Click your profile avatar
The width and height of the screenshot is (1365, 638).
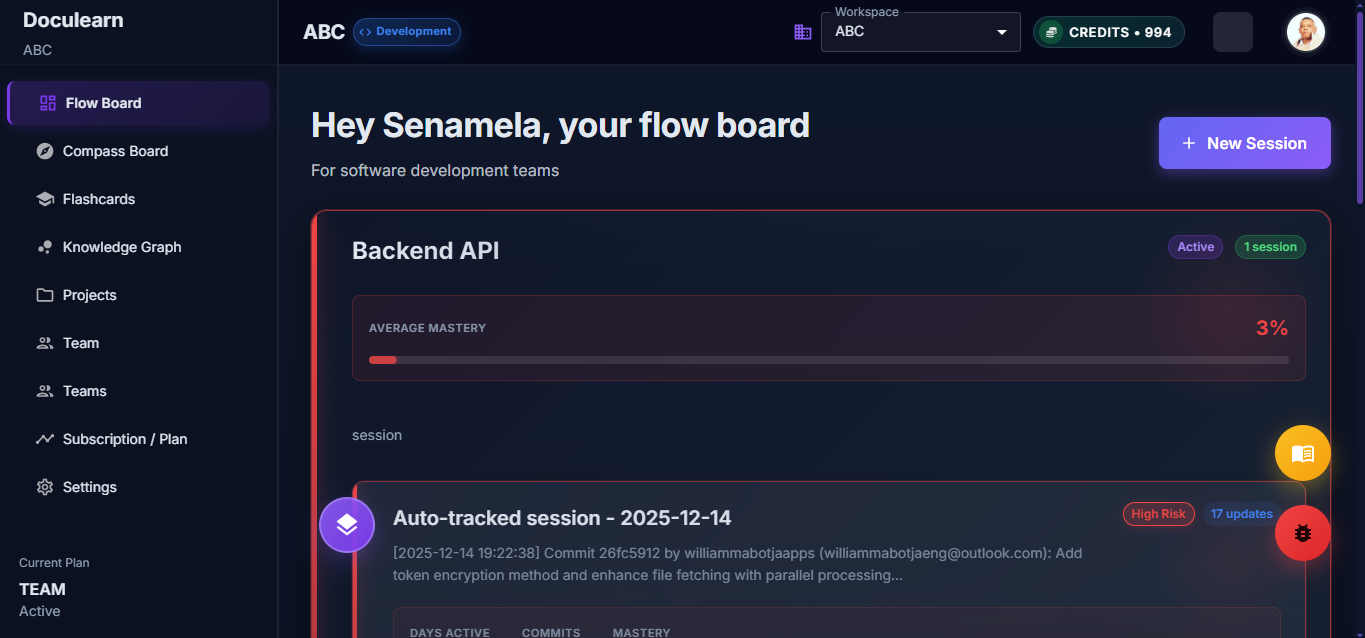[x=1306, y=31]
